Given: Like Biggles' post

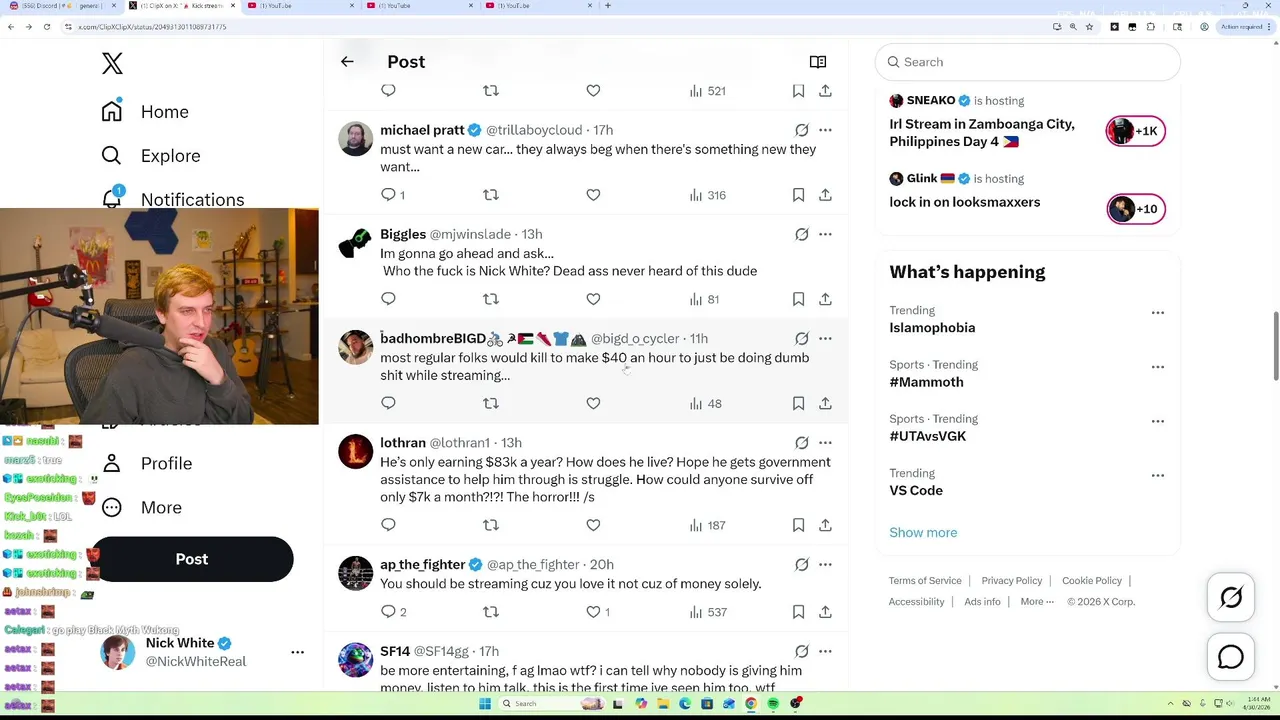Looking at the screenshot, I should pos(593,299).
